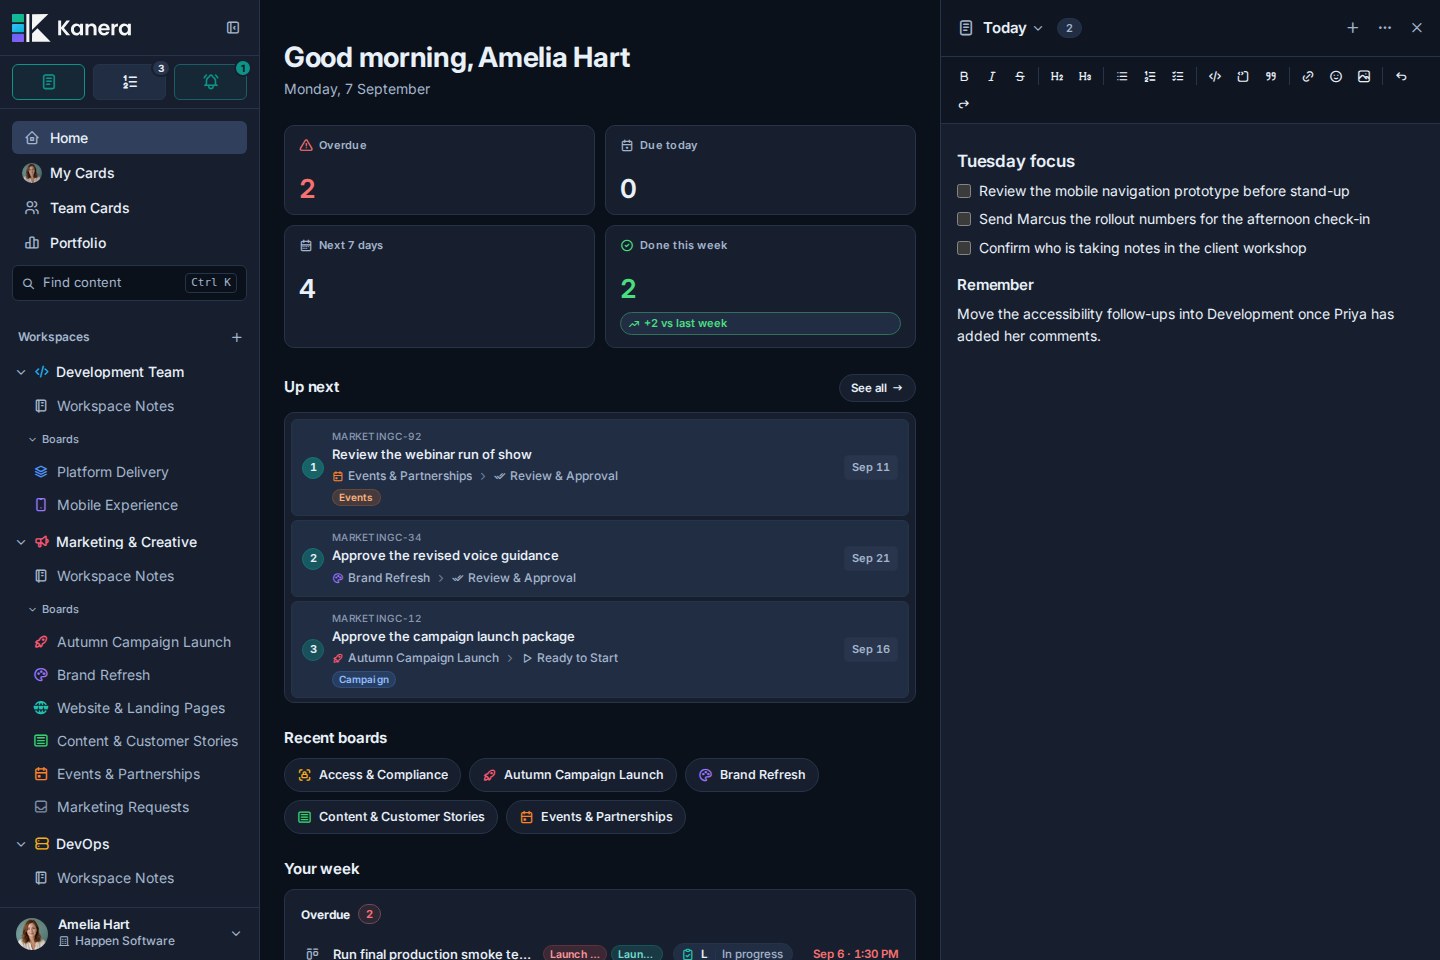Open the notifications bell in sidebar
This screenshot has width=1440, height=960.
point(210,82)
